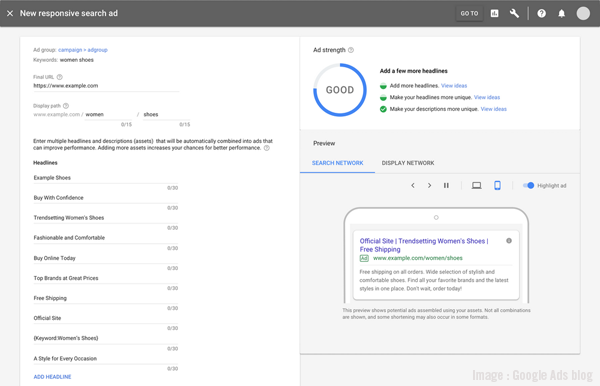
Task: Open the Help question mark icon
Action: (541, 13)
